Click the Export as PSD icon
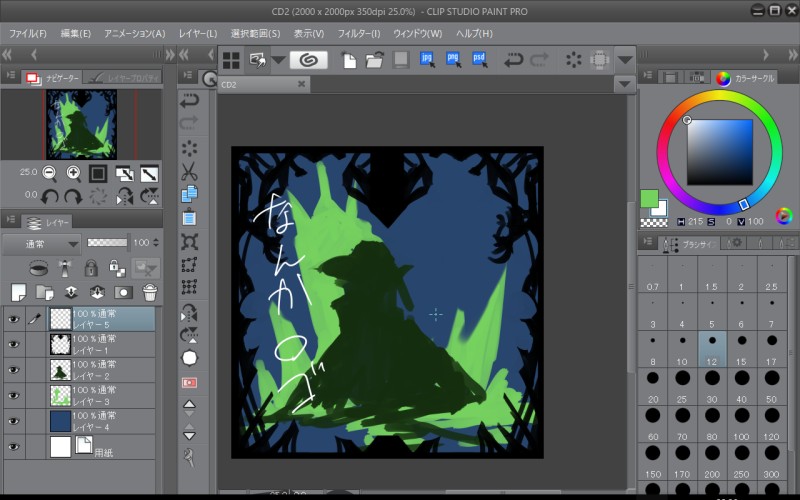 point(480,60)
